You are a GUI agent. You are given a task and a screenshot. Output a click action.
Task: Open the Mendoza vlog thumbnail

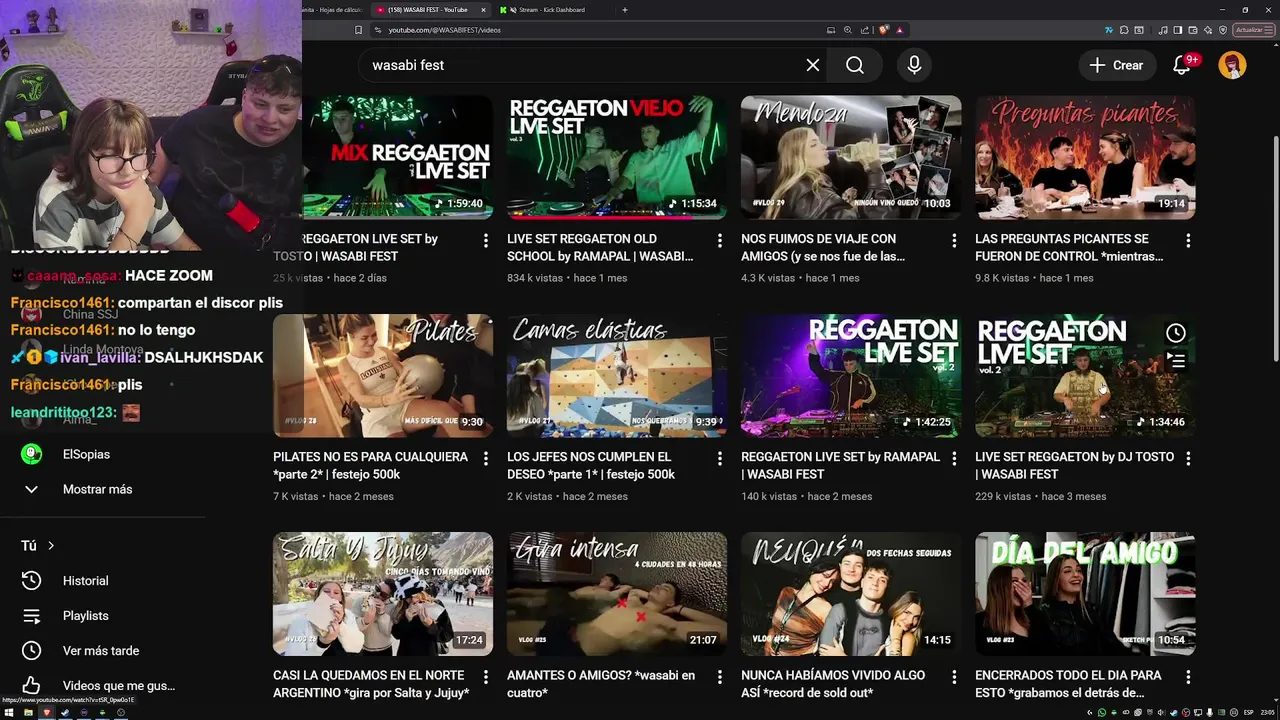[851, 157]
